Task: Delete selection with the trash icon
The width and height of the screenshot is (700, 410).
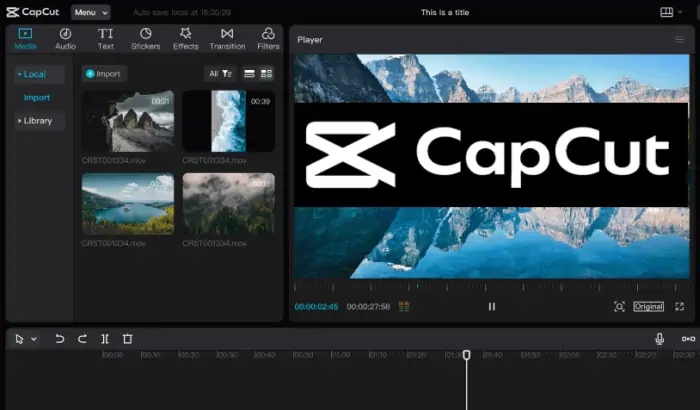Action: point(128,339)
